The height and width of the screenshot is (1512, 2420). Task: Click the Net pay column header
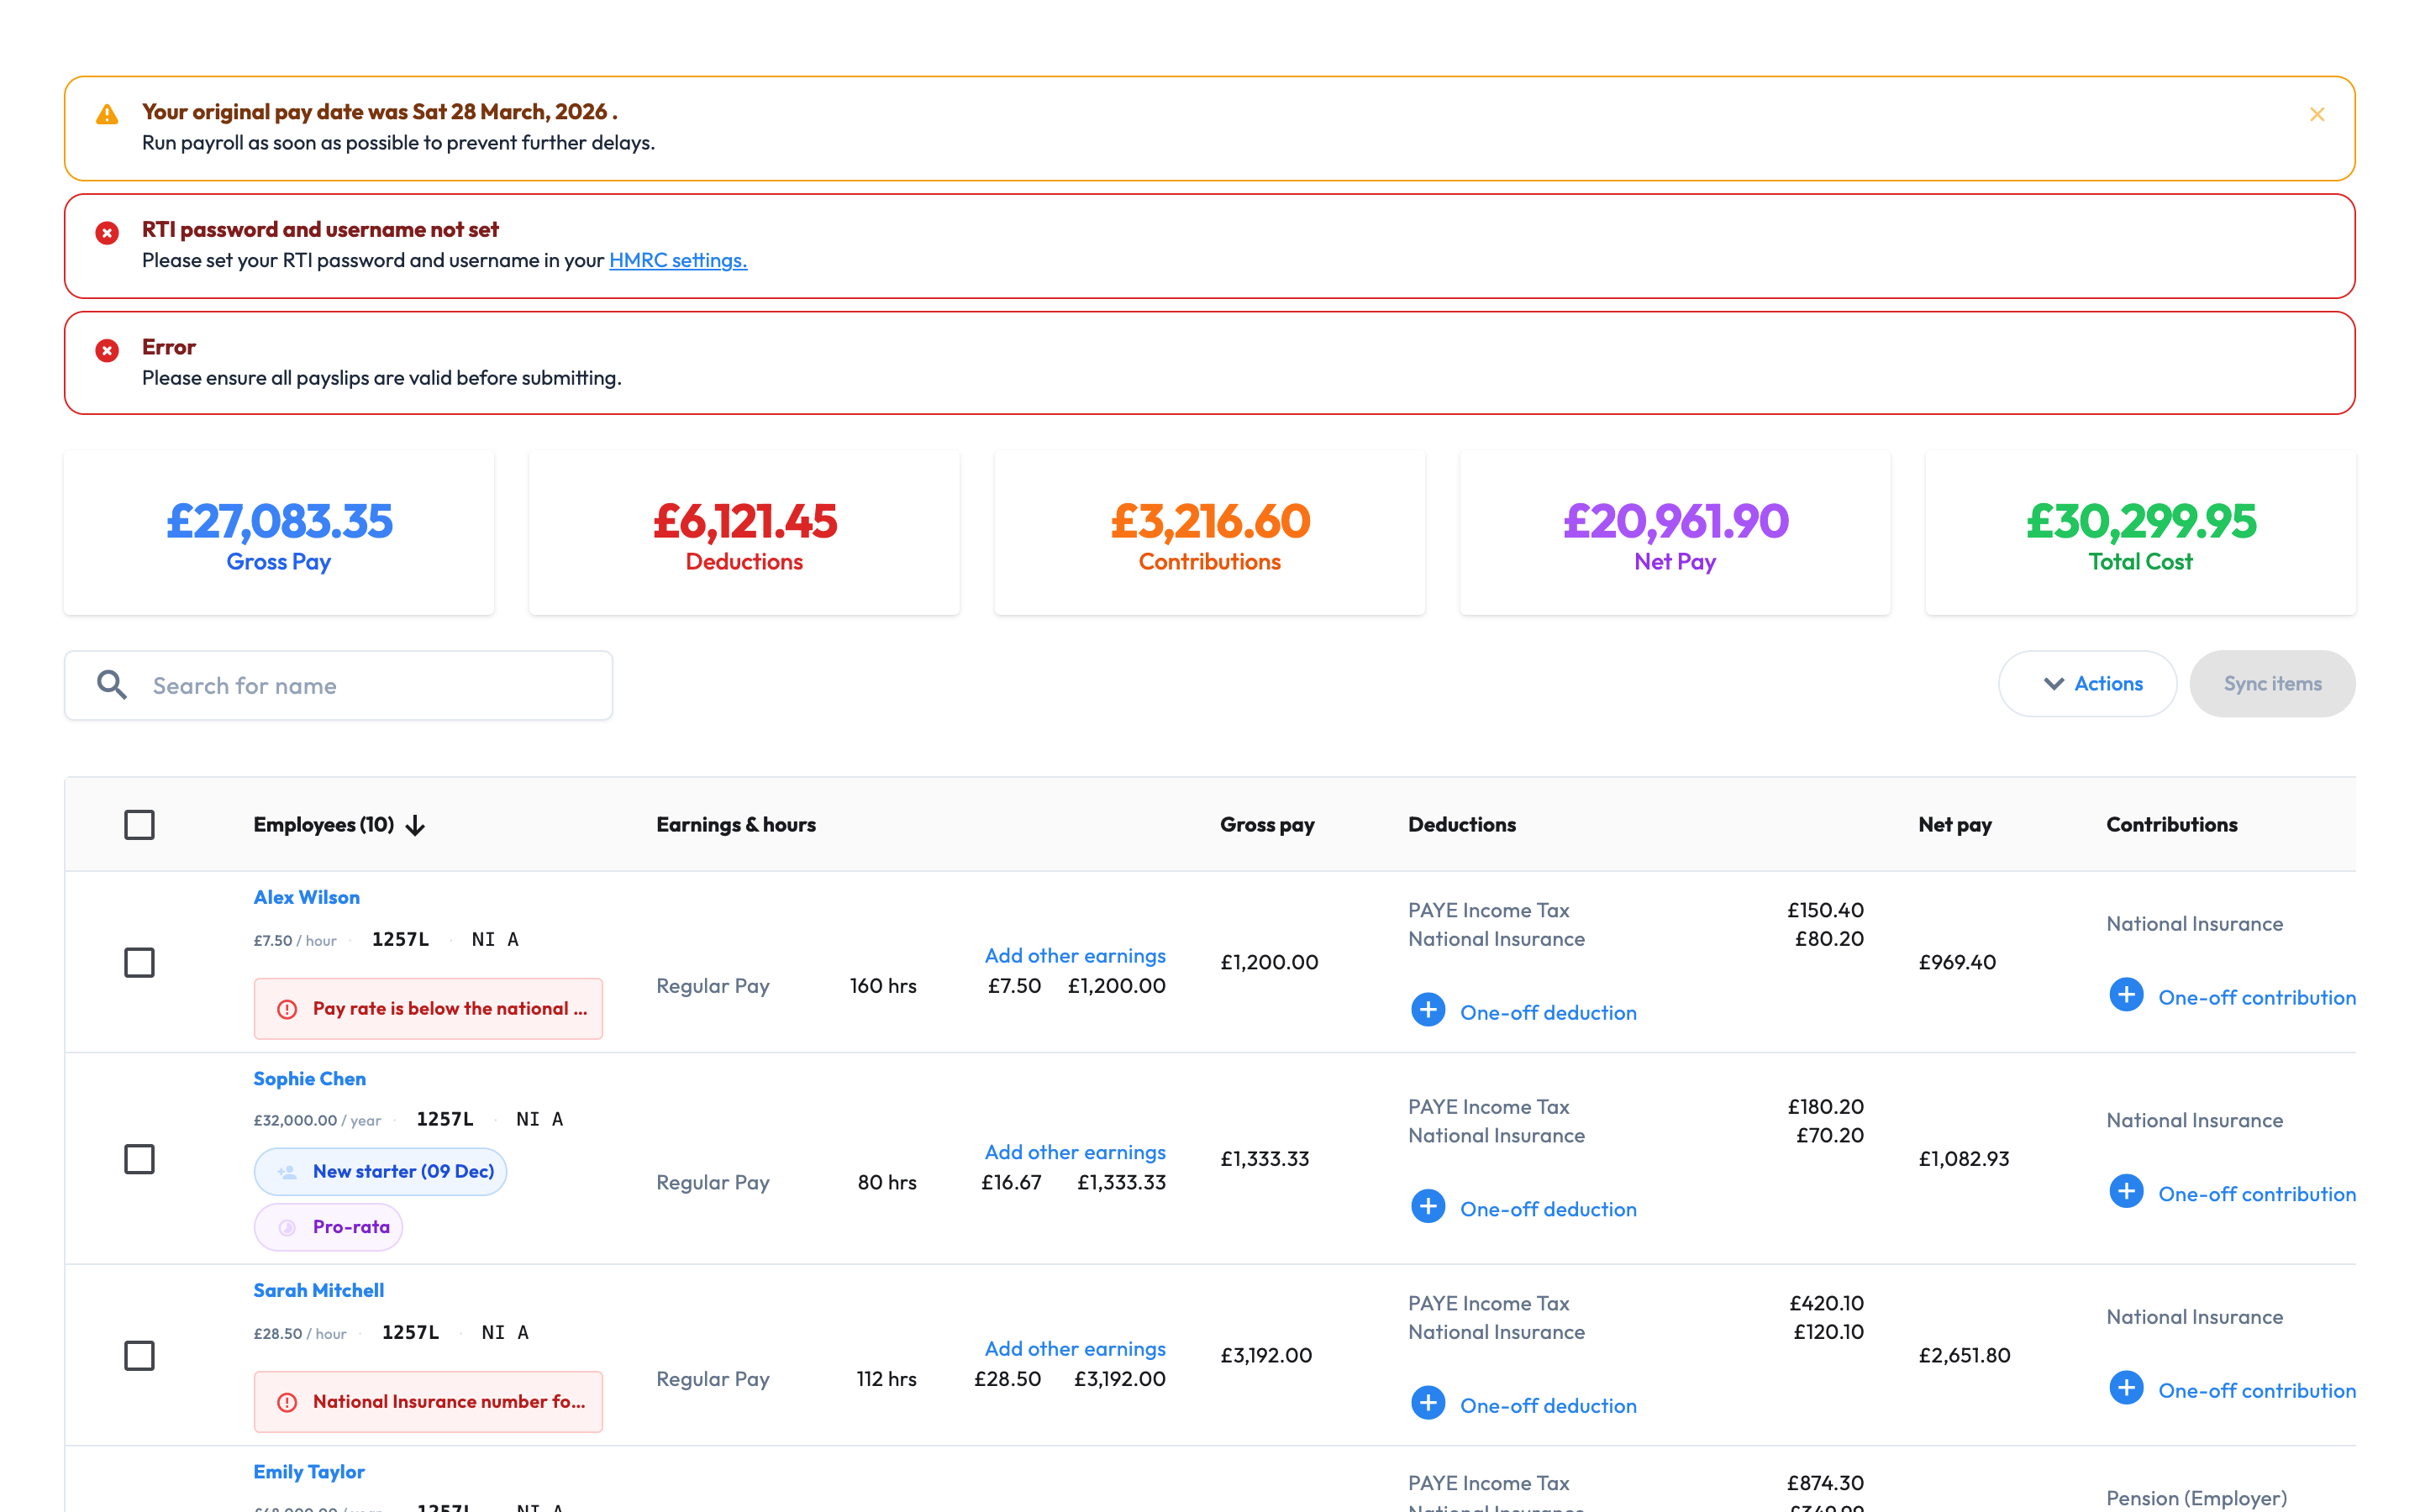tap(1954, 825)
